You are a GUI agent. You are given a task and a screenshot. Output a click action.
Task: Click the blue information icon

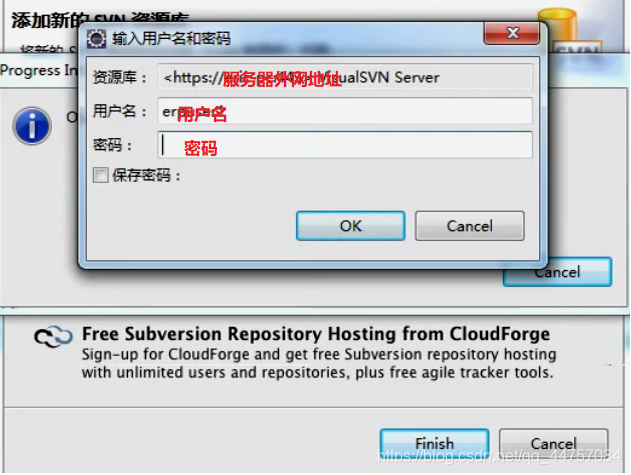pyautogui.click(x=32, y=126)
